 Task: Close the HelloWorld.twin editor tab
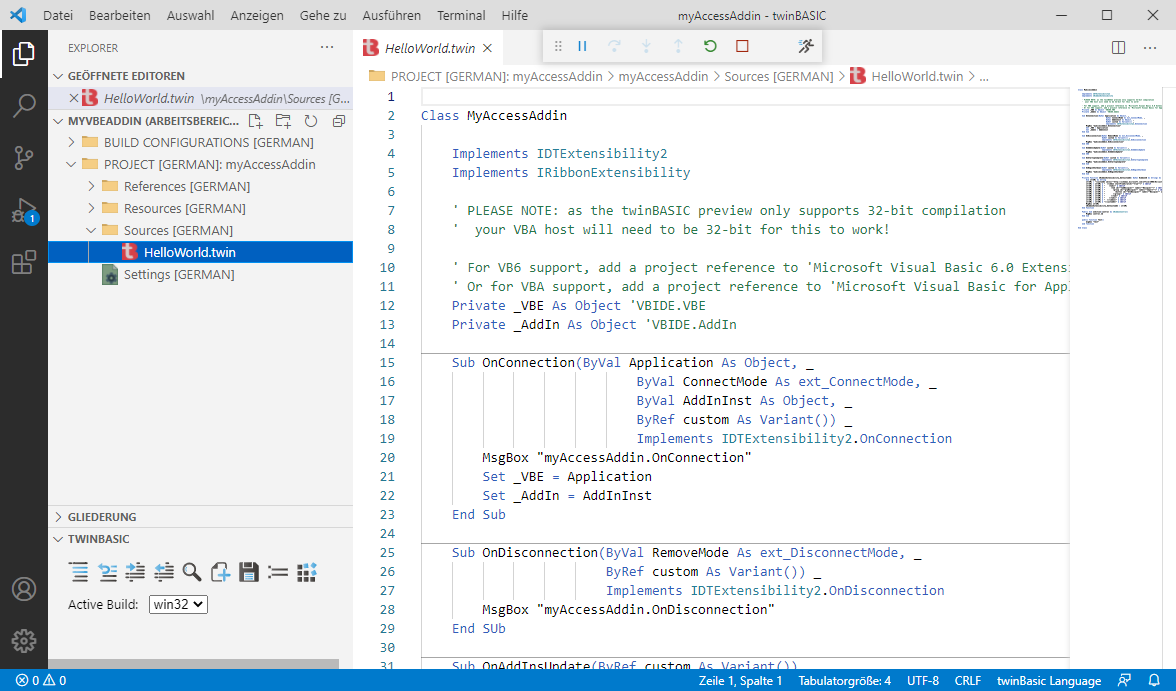pyautogui.click(x=487, y=48)
